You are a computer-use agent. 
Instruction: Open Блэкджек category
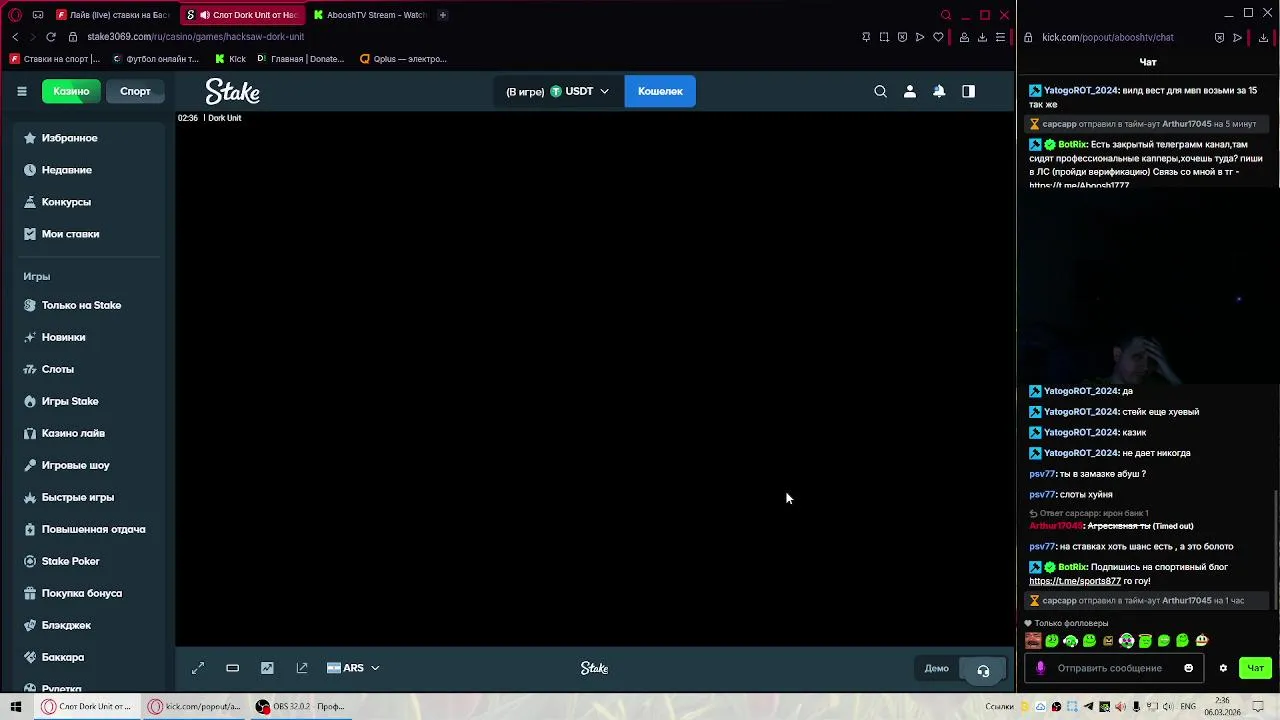coord(87,625)
